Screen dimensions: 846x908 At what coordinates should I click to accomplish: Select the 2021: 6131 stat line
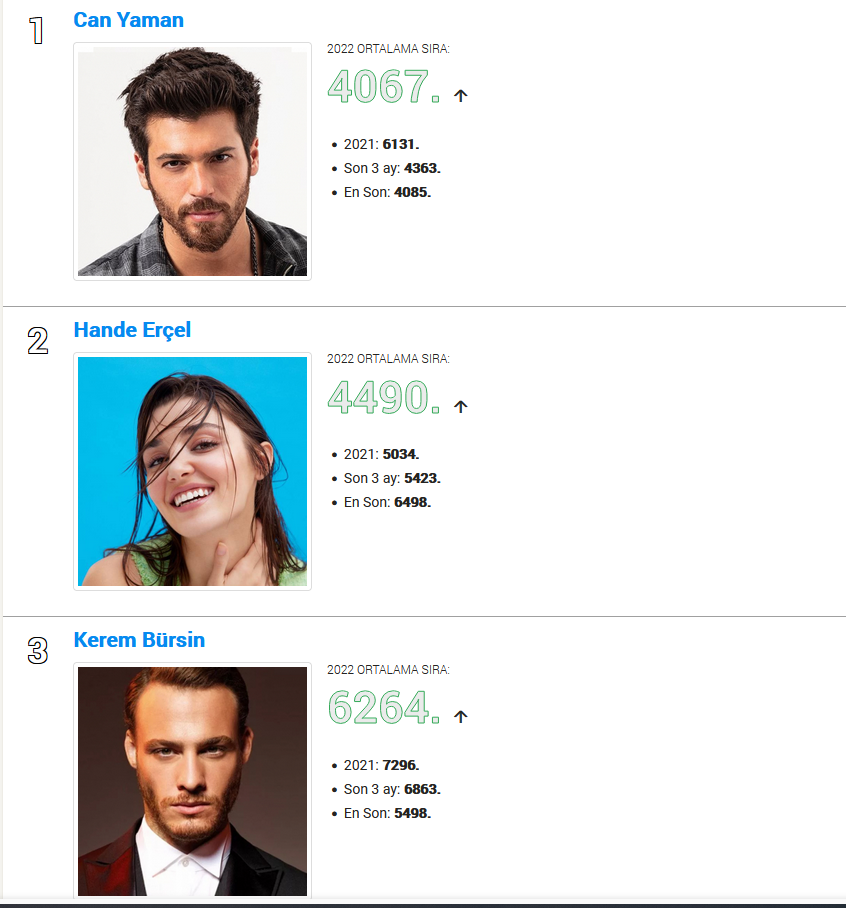pos(381,144)
